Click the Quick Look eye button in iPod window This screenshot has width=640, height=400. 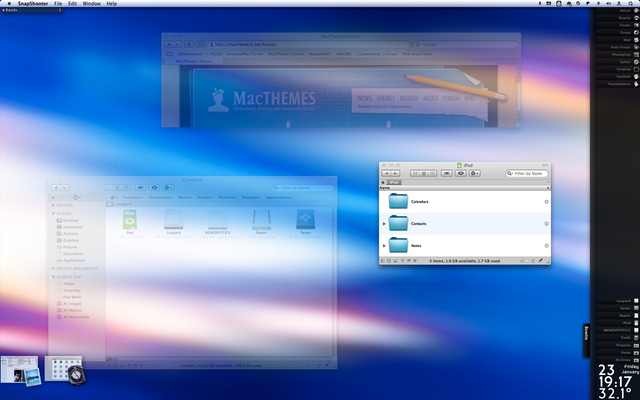pos(461,173)
